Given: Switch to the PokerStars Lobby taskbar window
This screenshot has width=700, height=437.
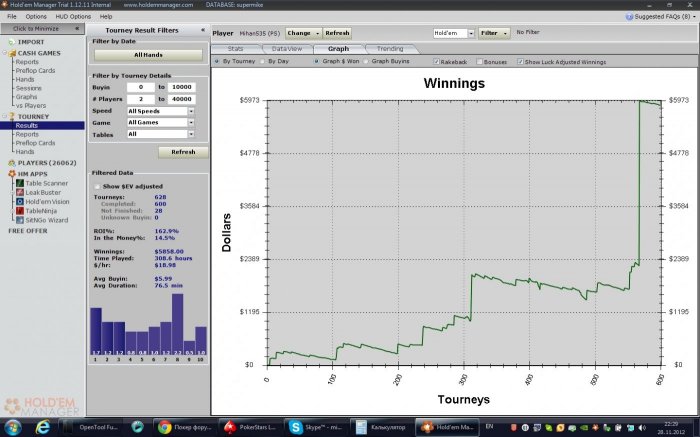Looking at the screenshot, I should coord(249,427).
